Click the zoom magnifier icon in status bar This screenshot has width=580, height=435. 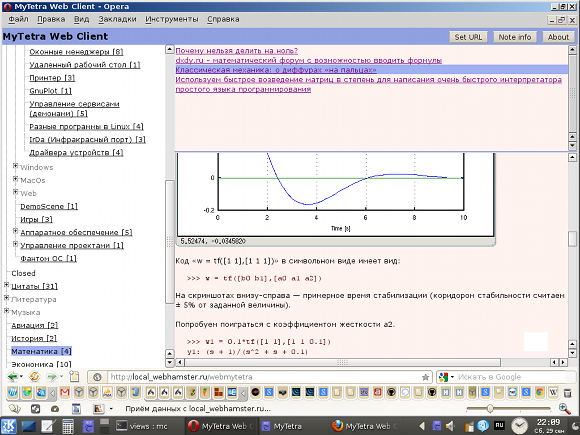click(x=564, y=409)
